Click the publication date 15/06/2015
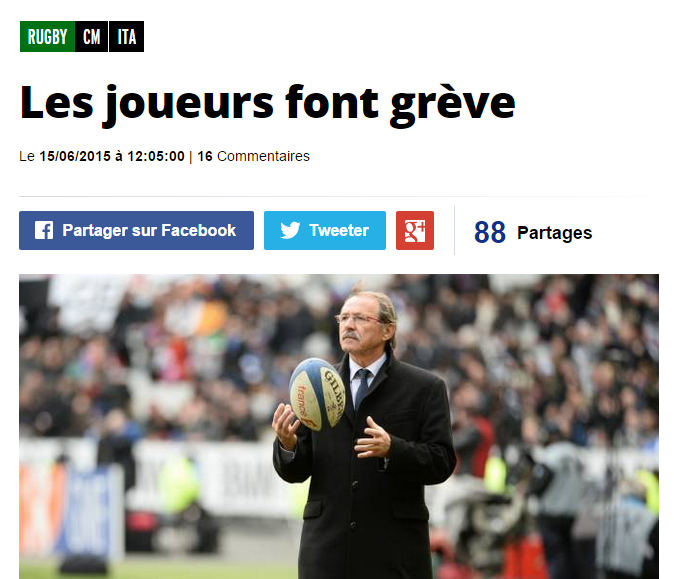The image size is (674, 579). pyautogui.click(x=75, y=156)
